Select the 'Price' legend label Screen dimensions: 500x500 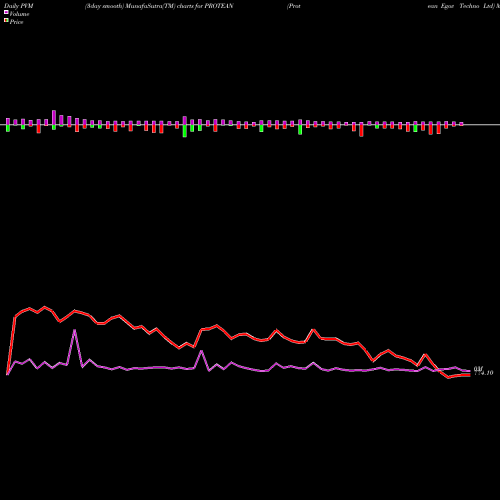click(x=16, y=22)
